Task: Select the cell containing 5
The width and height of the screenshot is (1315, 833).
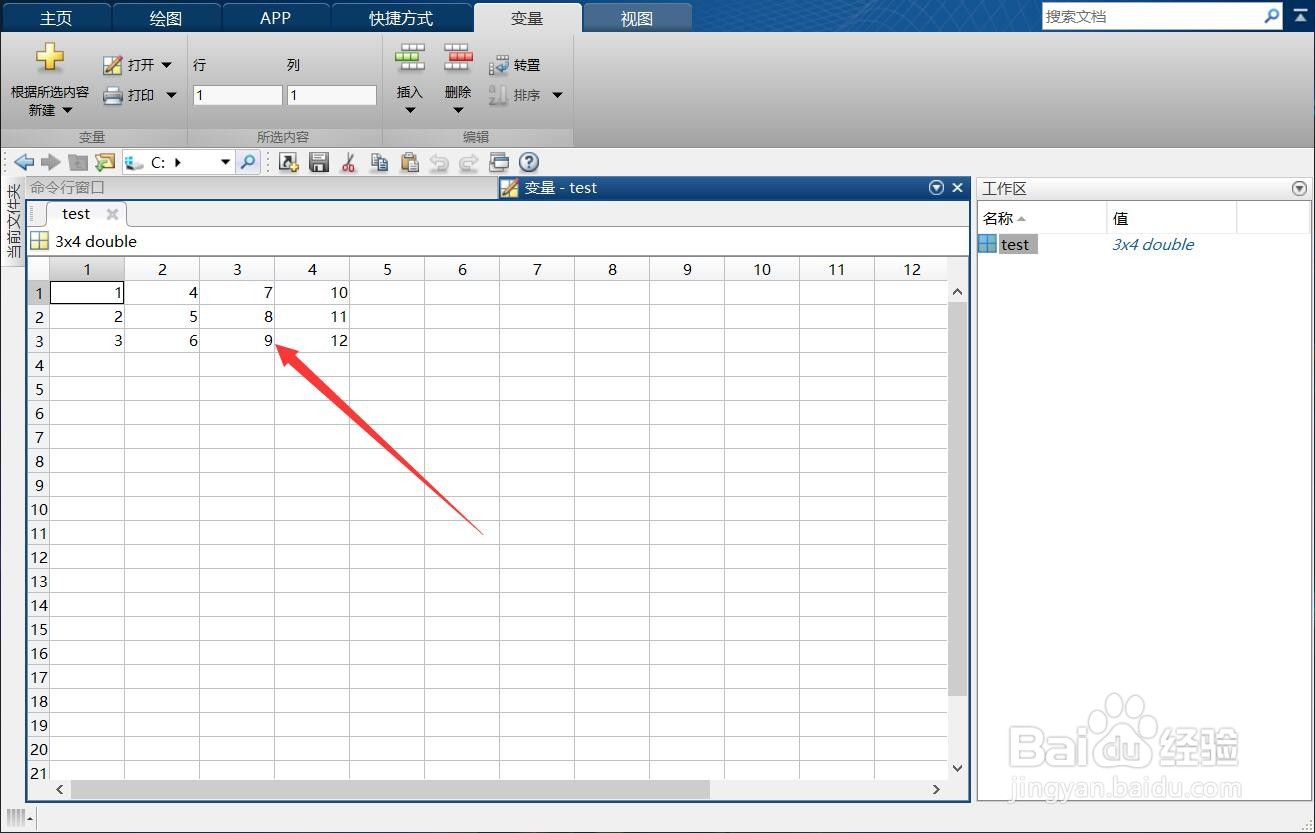Action: (162, 316)
